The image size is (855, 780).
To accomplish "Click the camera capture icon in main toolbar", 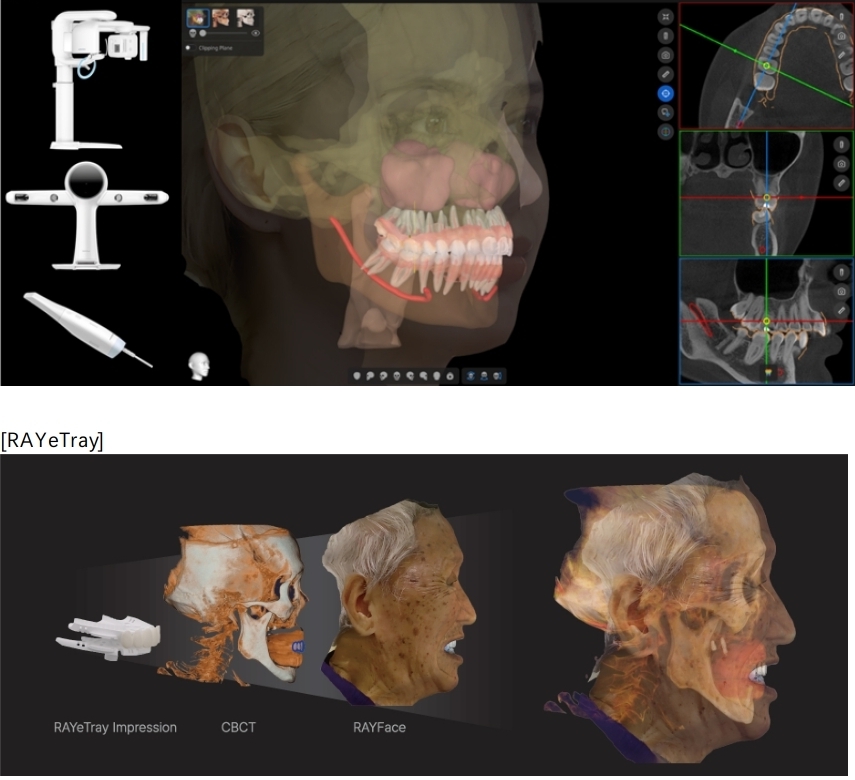I will (x=665, y=55).
